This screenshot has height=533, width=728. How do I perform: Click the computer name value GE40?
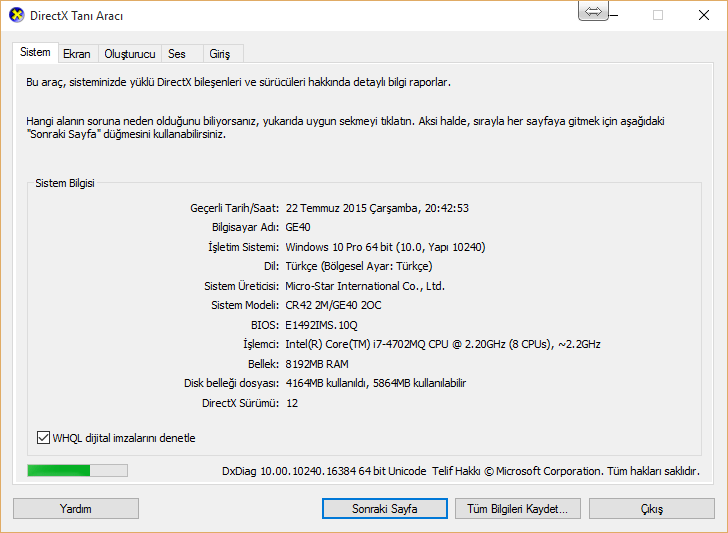298,228
